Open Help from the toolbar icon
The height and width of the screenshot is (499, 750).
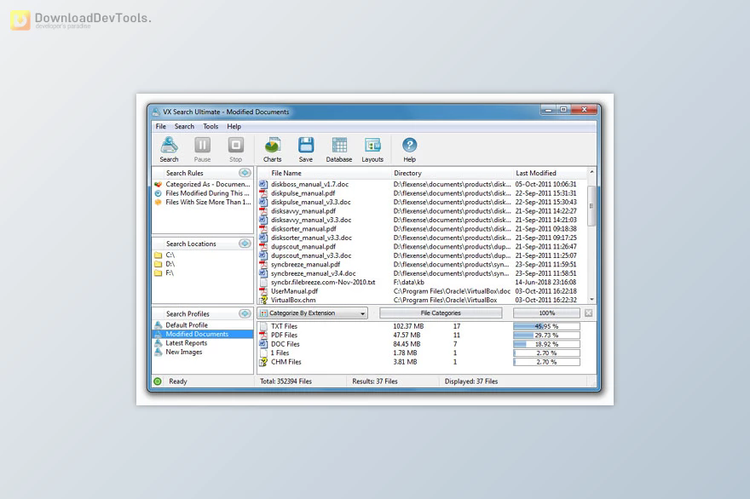tap(409, 149)
